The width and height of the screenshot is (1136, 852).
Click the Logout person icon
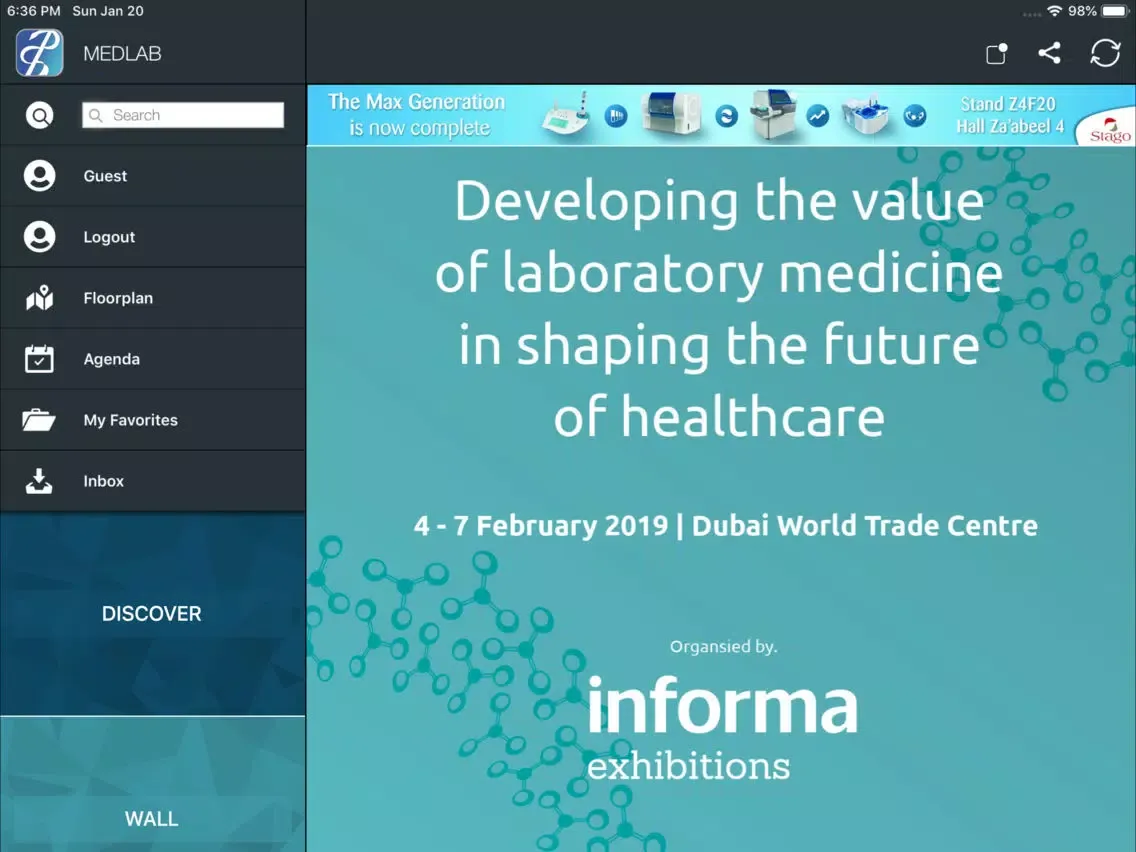pyautogui.click(x=40, y=237)
